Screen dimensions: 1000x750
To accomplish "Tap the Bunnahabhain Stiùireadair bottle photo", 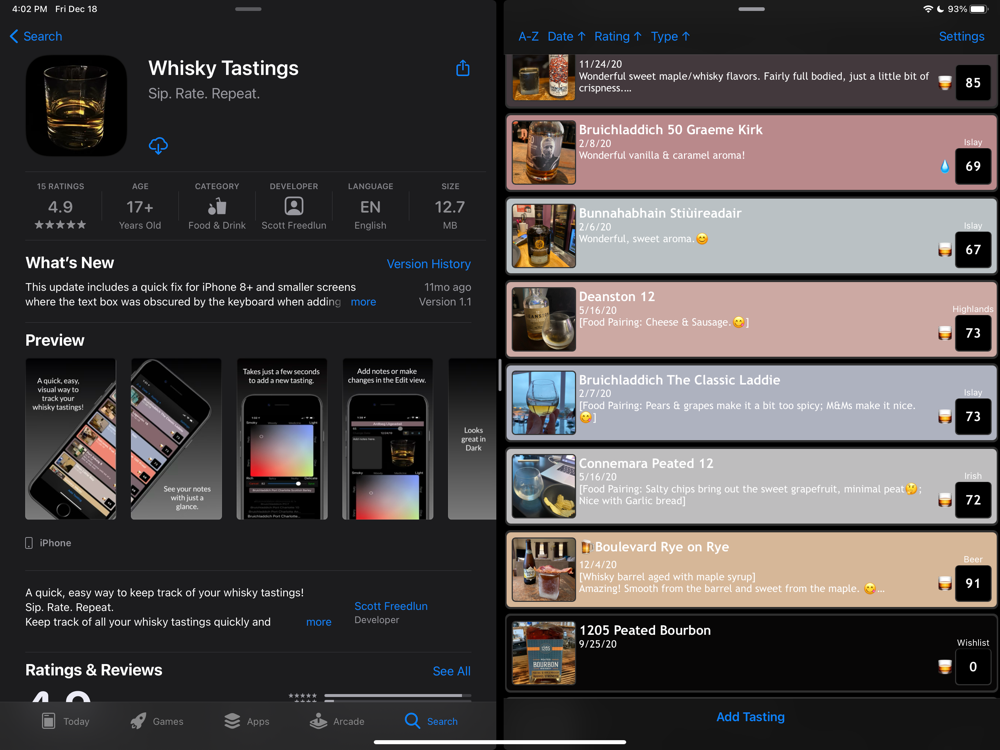I will coord(544,236).
